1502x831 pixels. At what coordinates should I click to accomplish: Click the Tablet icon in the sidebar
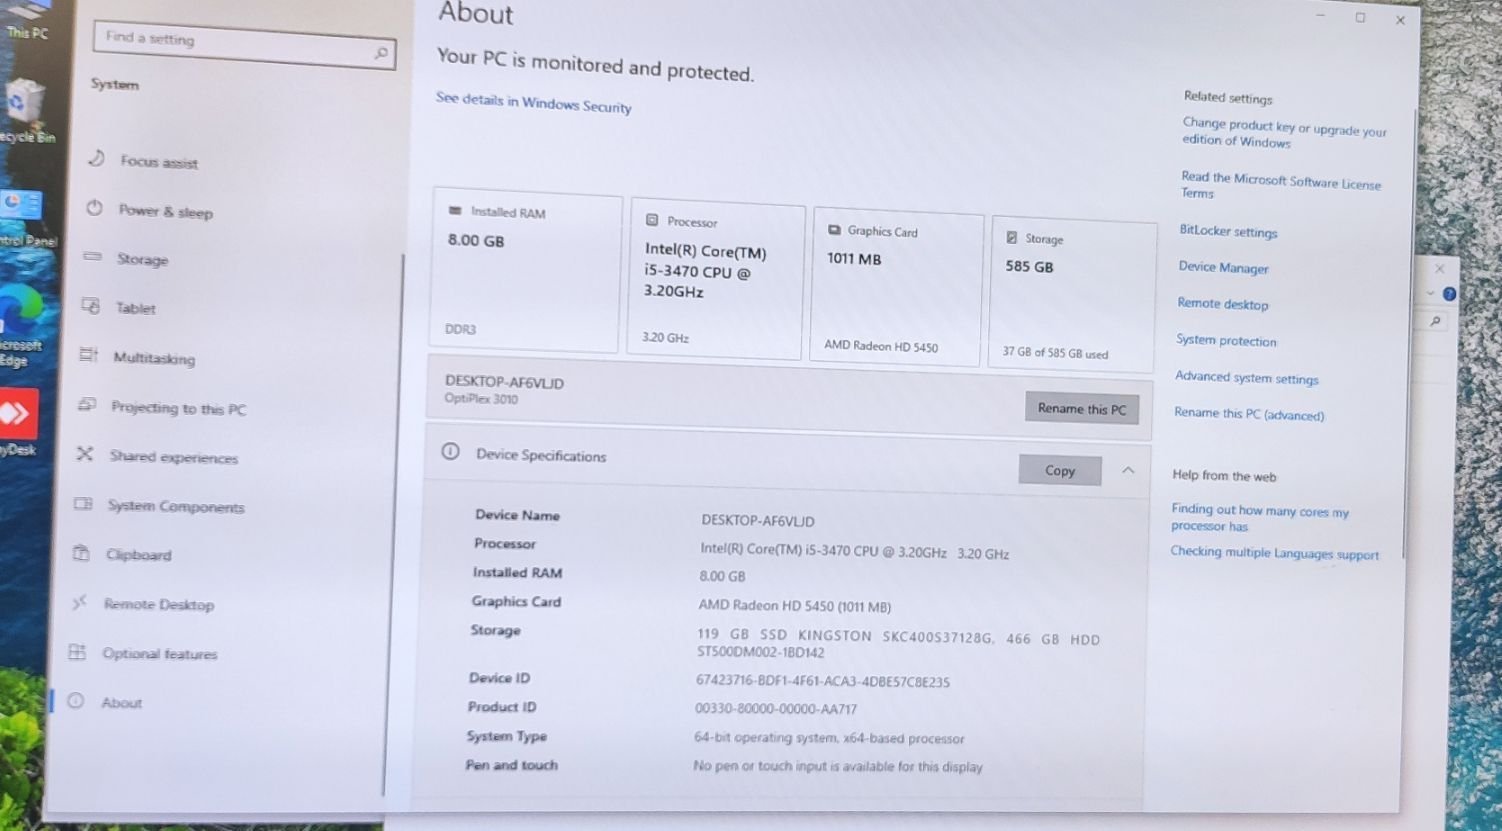click(x=91, y=306)
